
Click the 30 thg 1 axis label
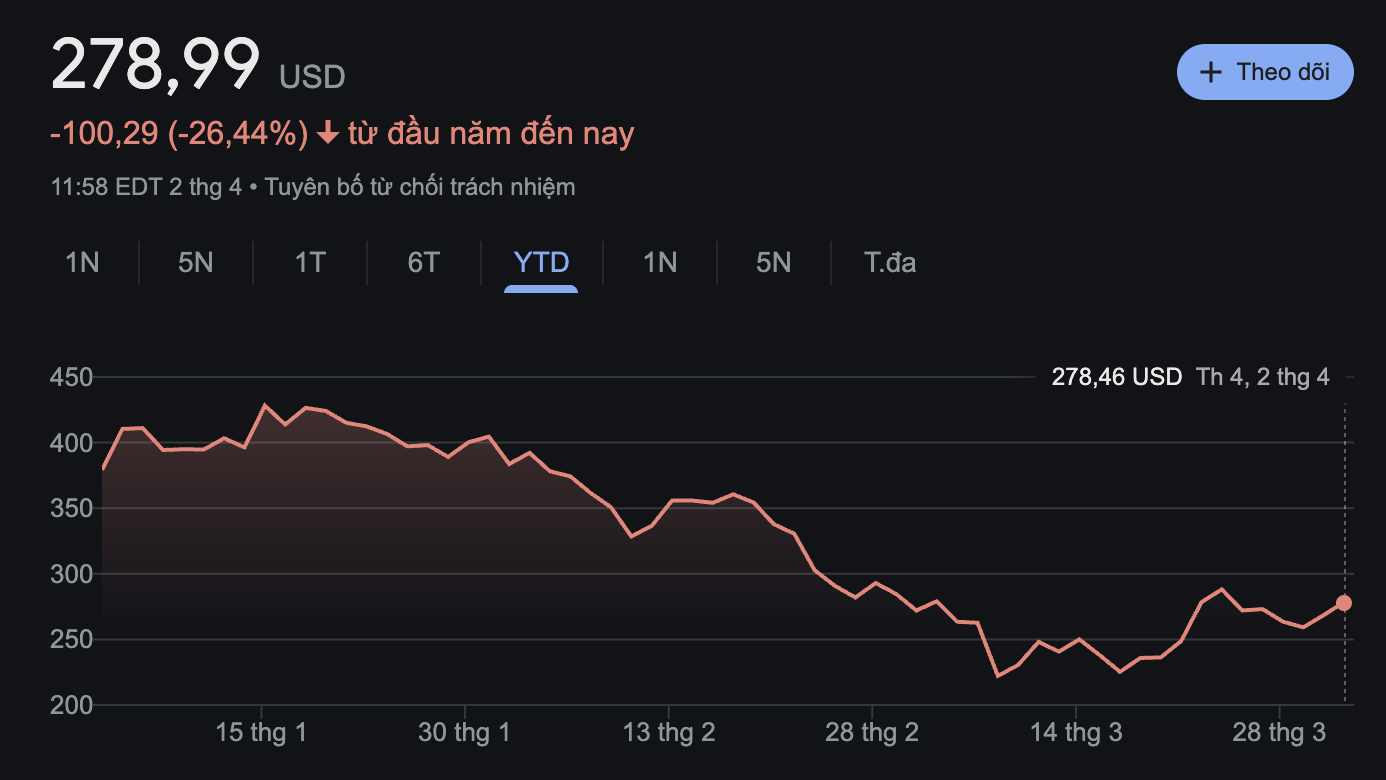click(464, 732)
